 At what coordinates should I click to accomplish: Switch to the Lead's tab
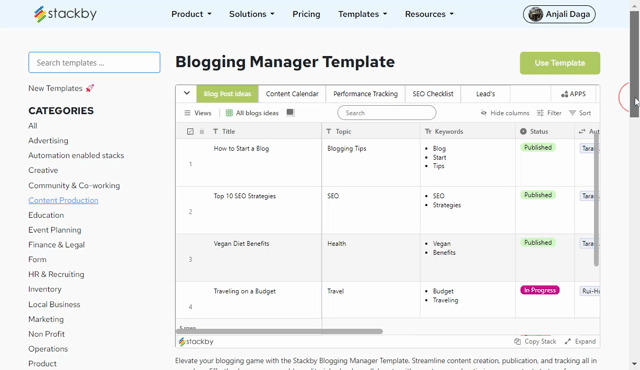[x=485, y=94]
